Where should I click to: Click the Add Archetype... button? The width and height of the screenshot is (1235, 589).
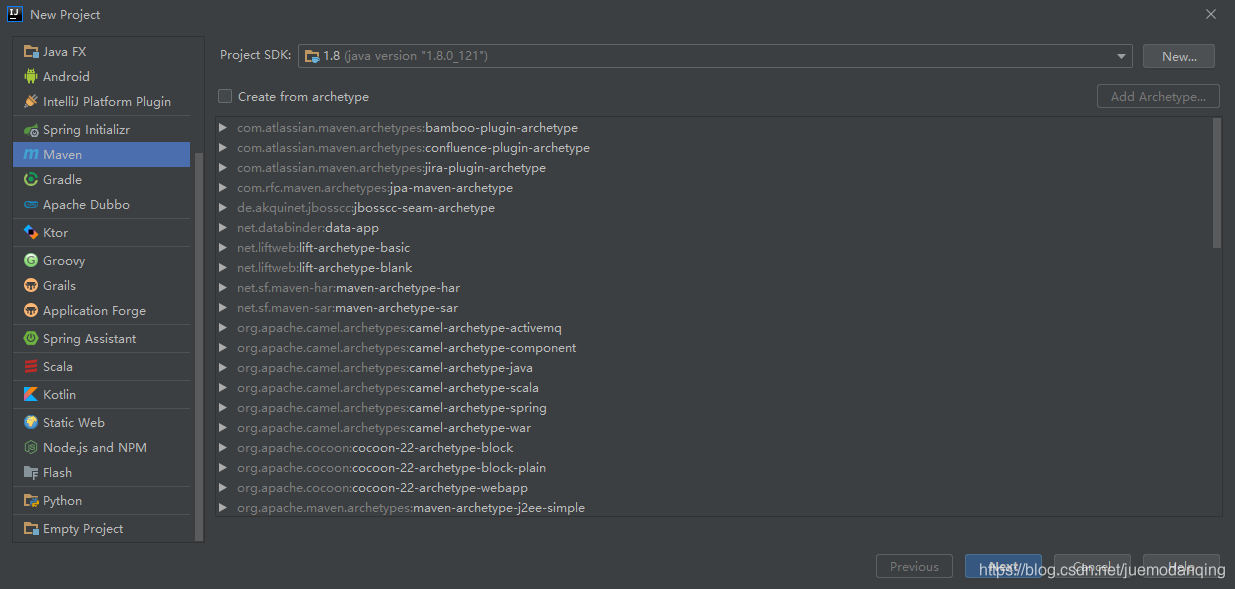(x=1158, y=97)
